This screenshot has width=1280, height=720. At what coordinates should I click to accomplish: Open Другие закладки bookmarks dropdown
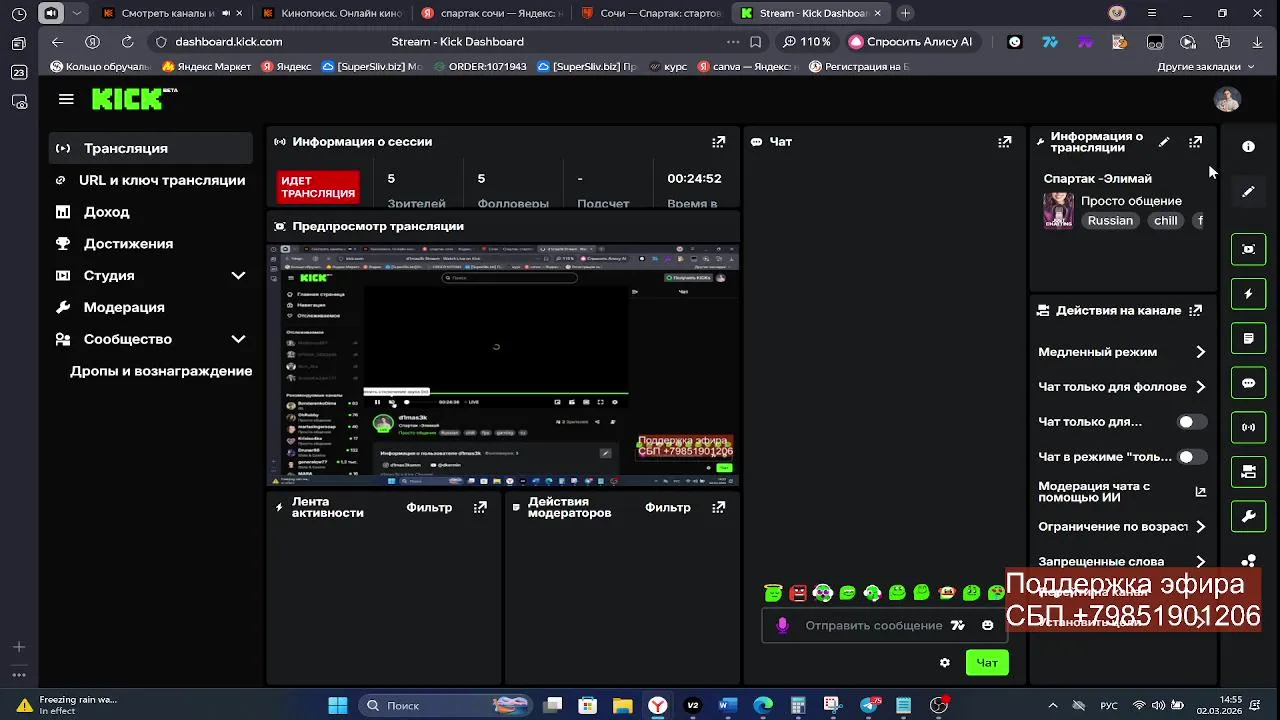[1205, 67]
